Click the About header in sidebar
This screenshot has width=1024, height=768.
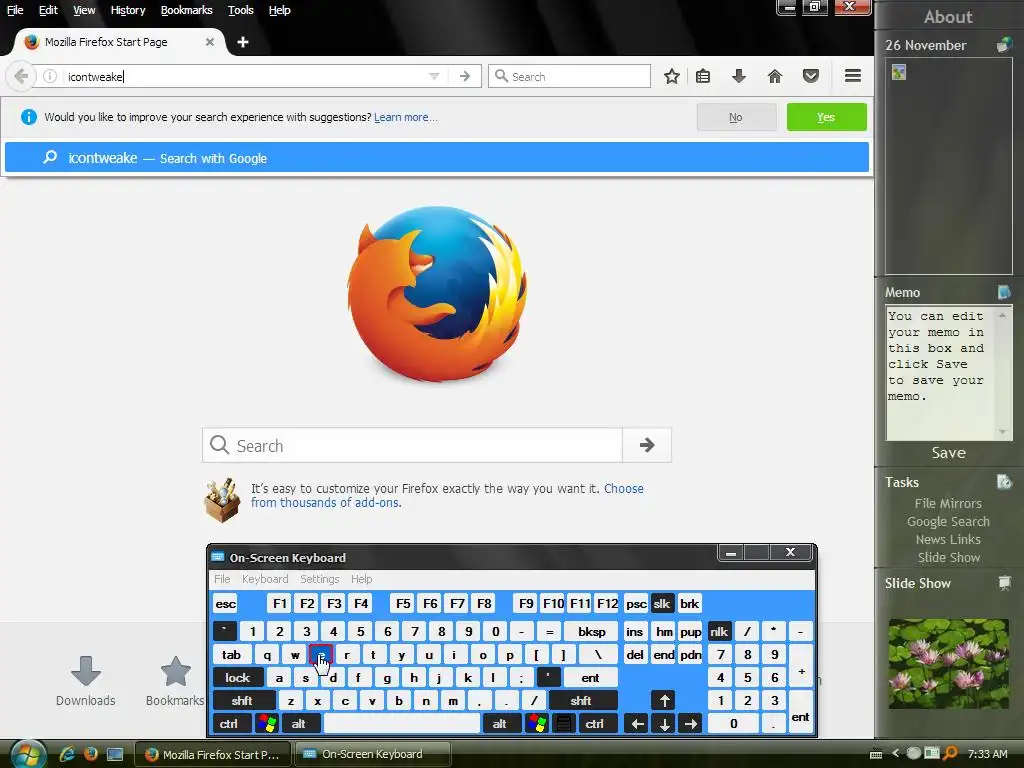(x=948, y=16)
